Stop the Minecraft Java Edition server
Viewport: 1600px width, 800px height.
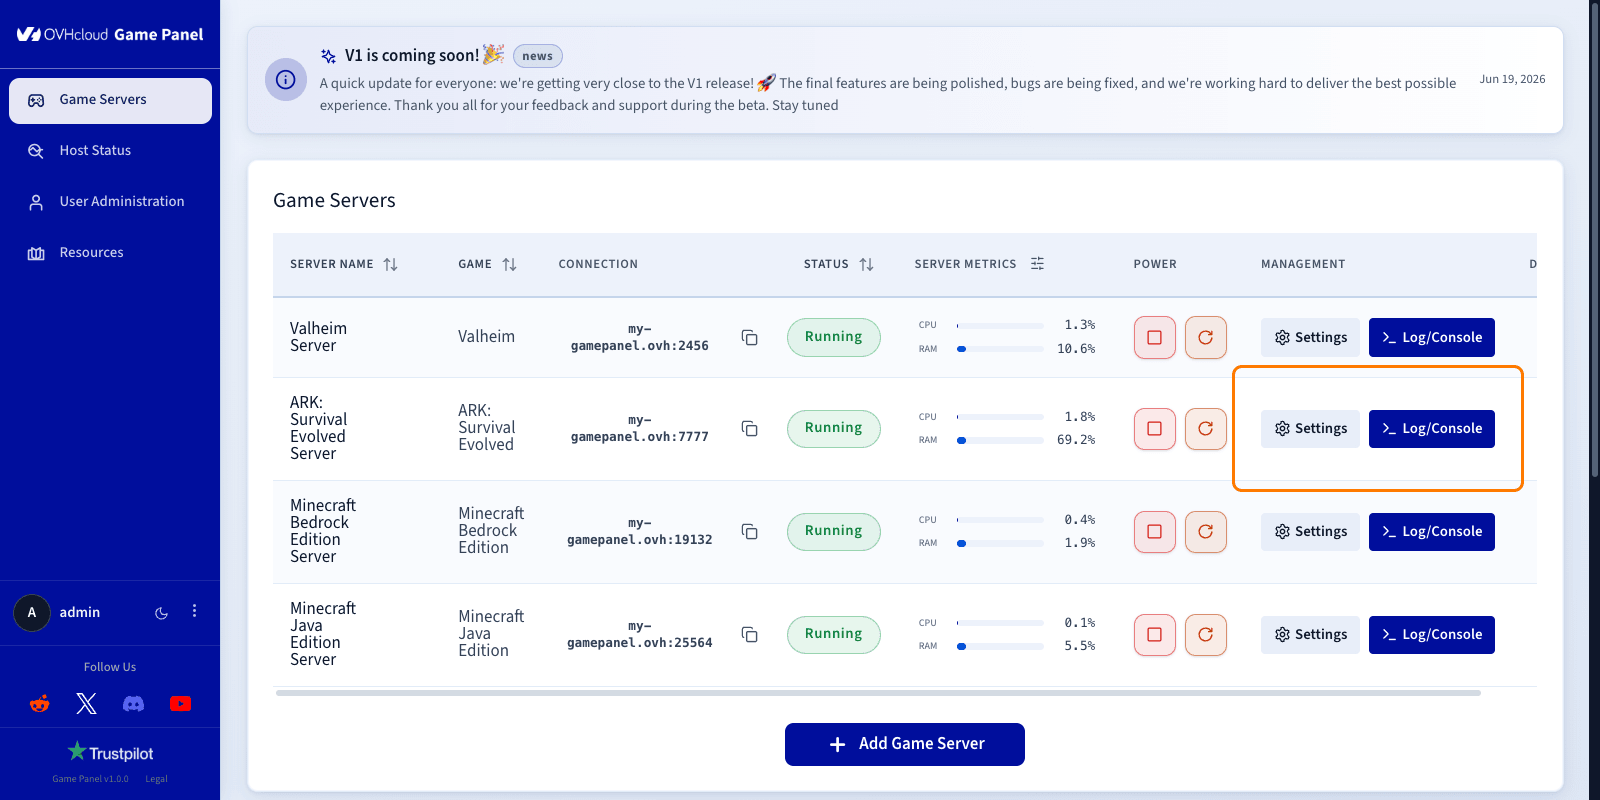(x=1155, y=635)
